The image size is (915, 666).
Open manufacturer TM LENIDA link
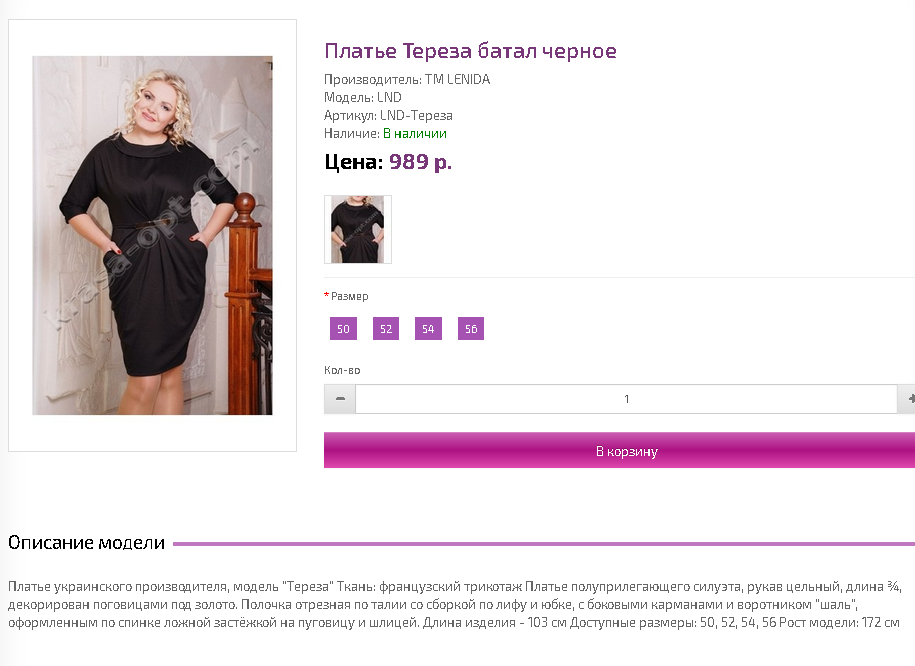point(458,79)
